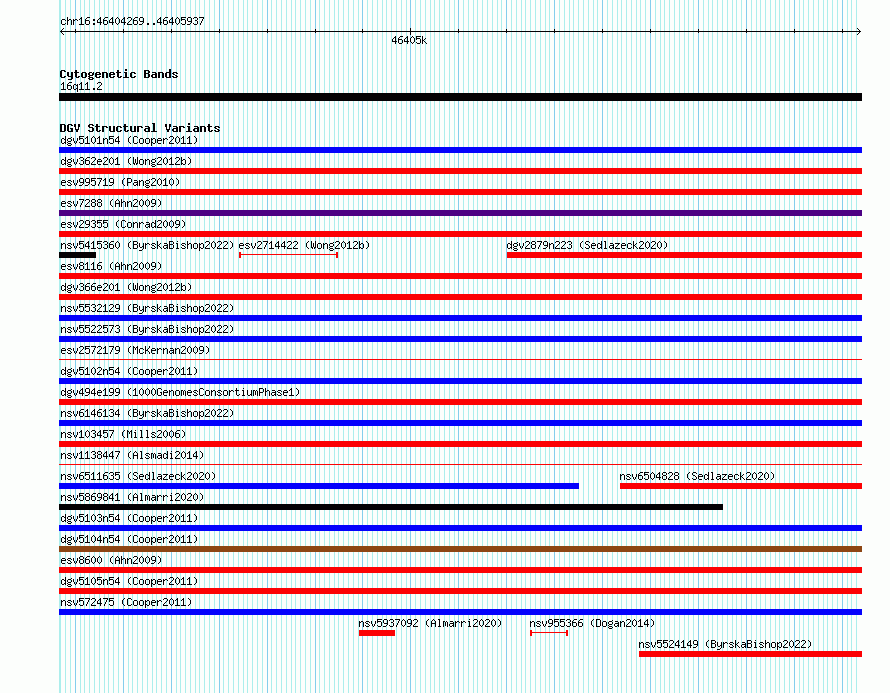This screenshot has height=693, width=890.
Task: Open nsv6504828 (Sedlazeck2020) variant
Action: pos(697,476)
